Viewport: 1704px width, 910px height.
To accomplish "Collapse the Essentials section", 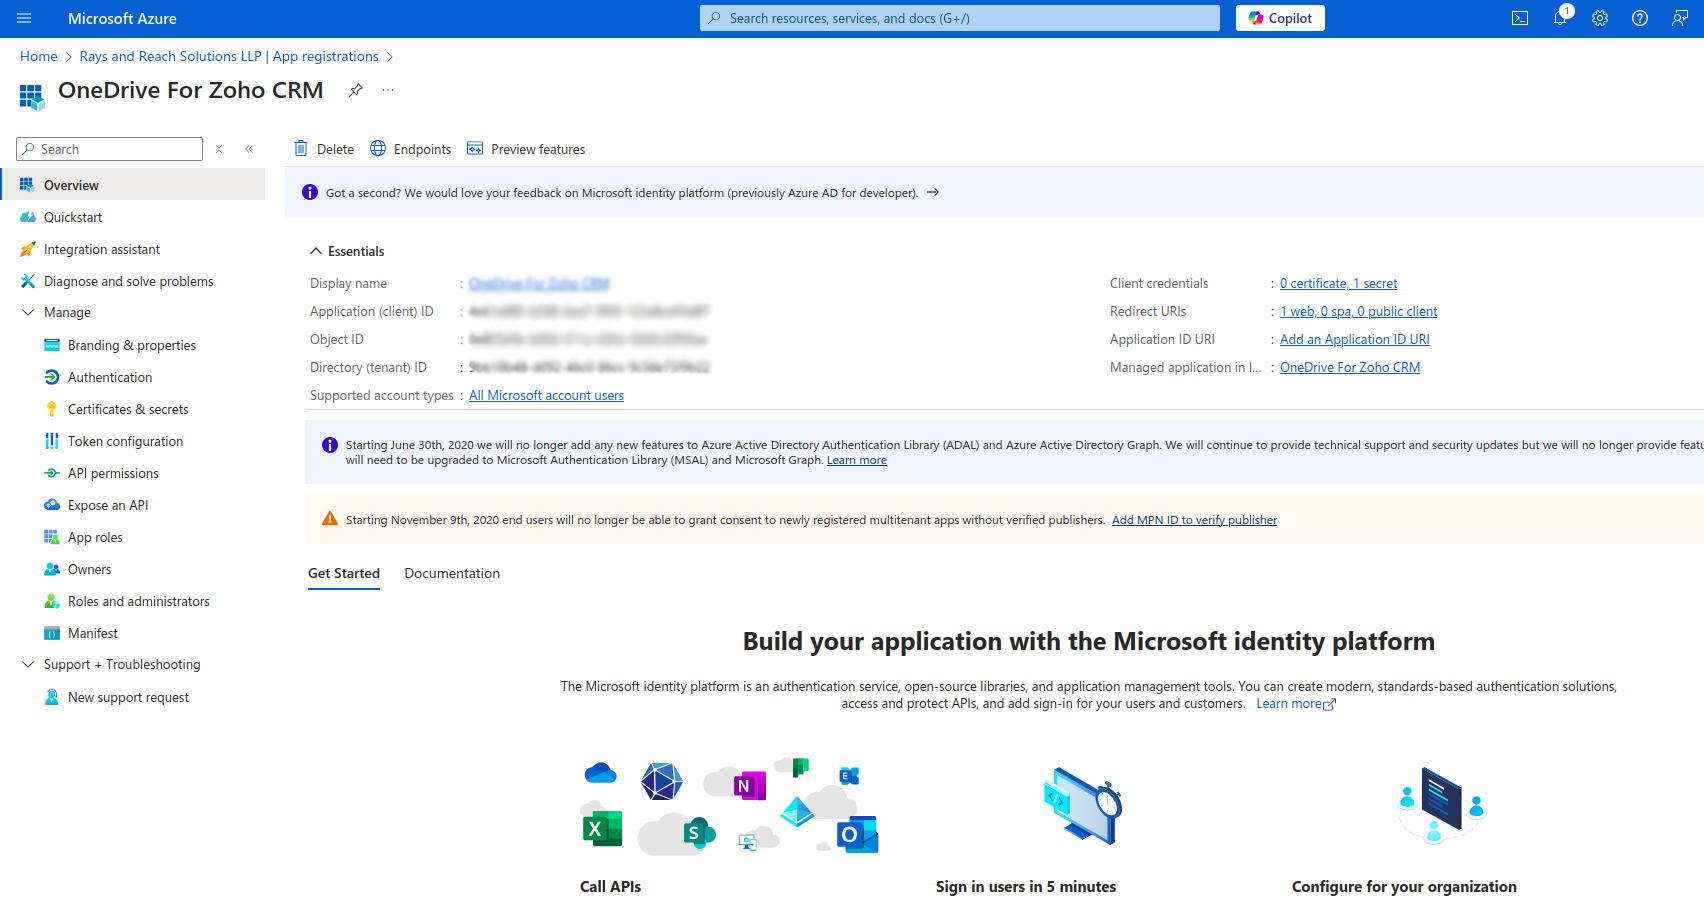I will [316, 251].
